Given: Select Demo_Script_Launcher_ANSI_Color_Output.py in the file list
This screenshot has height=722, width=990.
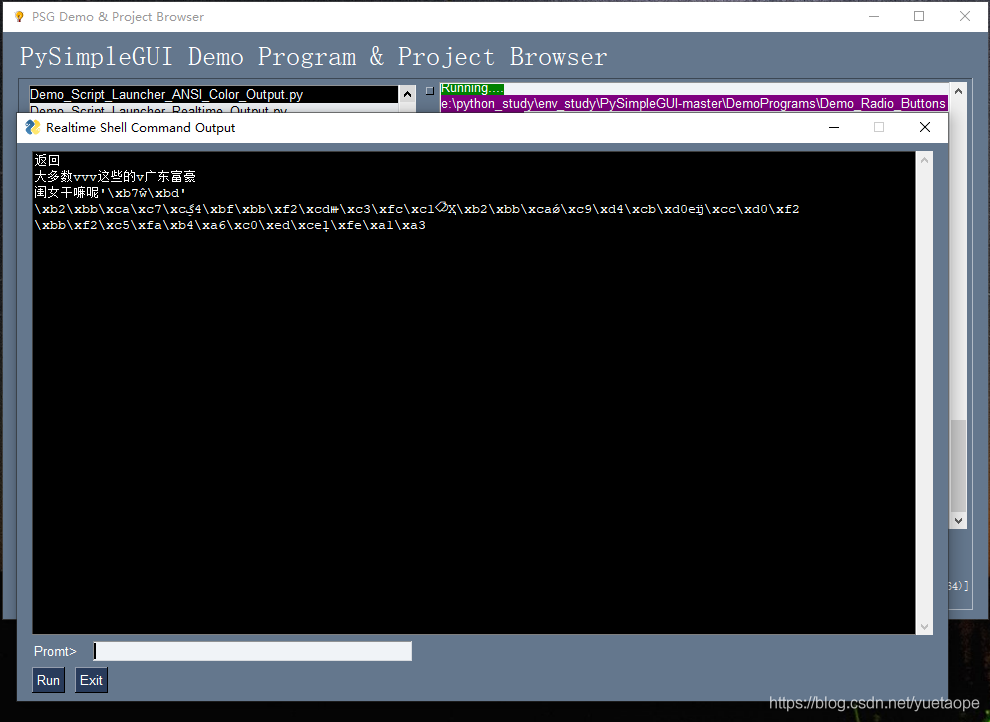Looking at the screenshot, I should [213, 95].
